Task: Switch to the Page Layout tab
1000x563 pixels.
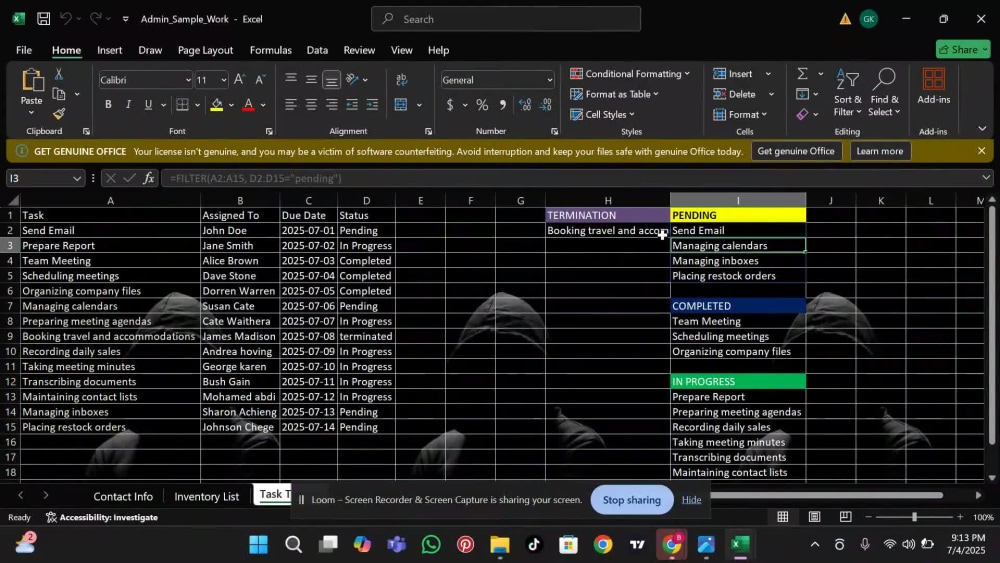Action: tap(205, 50)
